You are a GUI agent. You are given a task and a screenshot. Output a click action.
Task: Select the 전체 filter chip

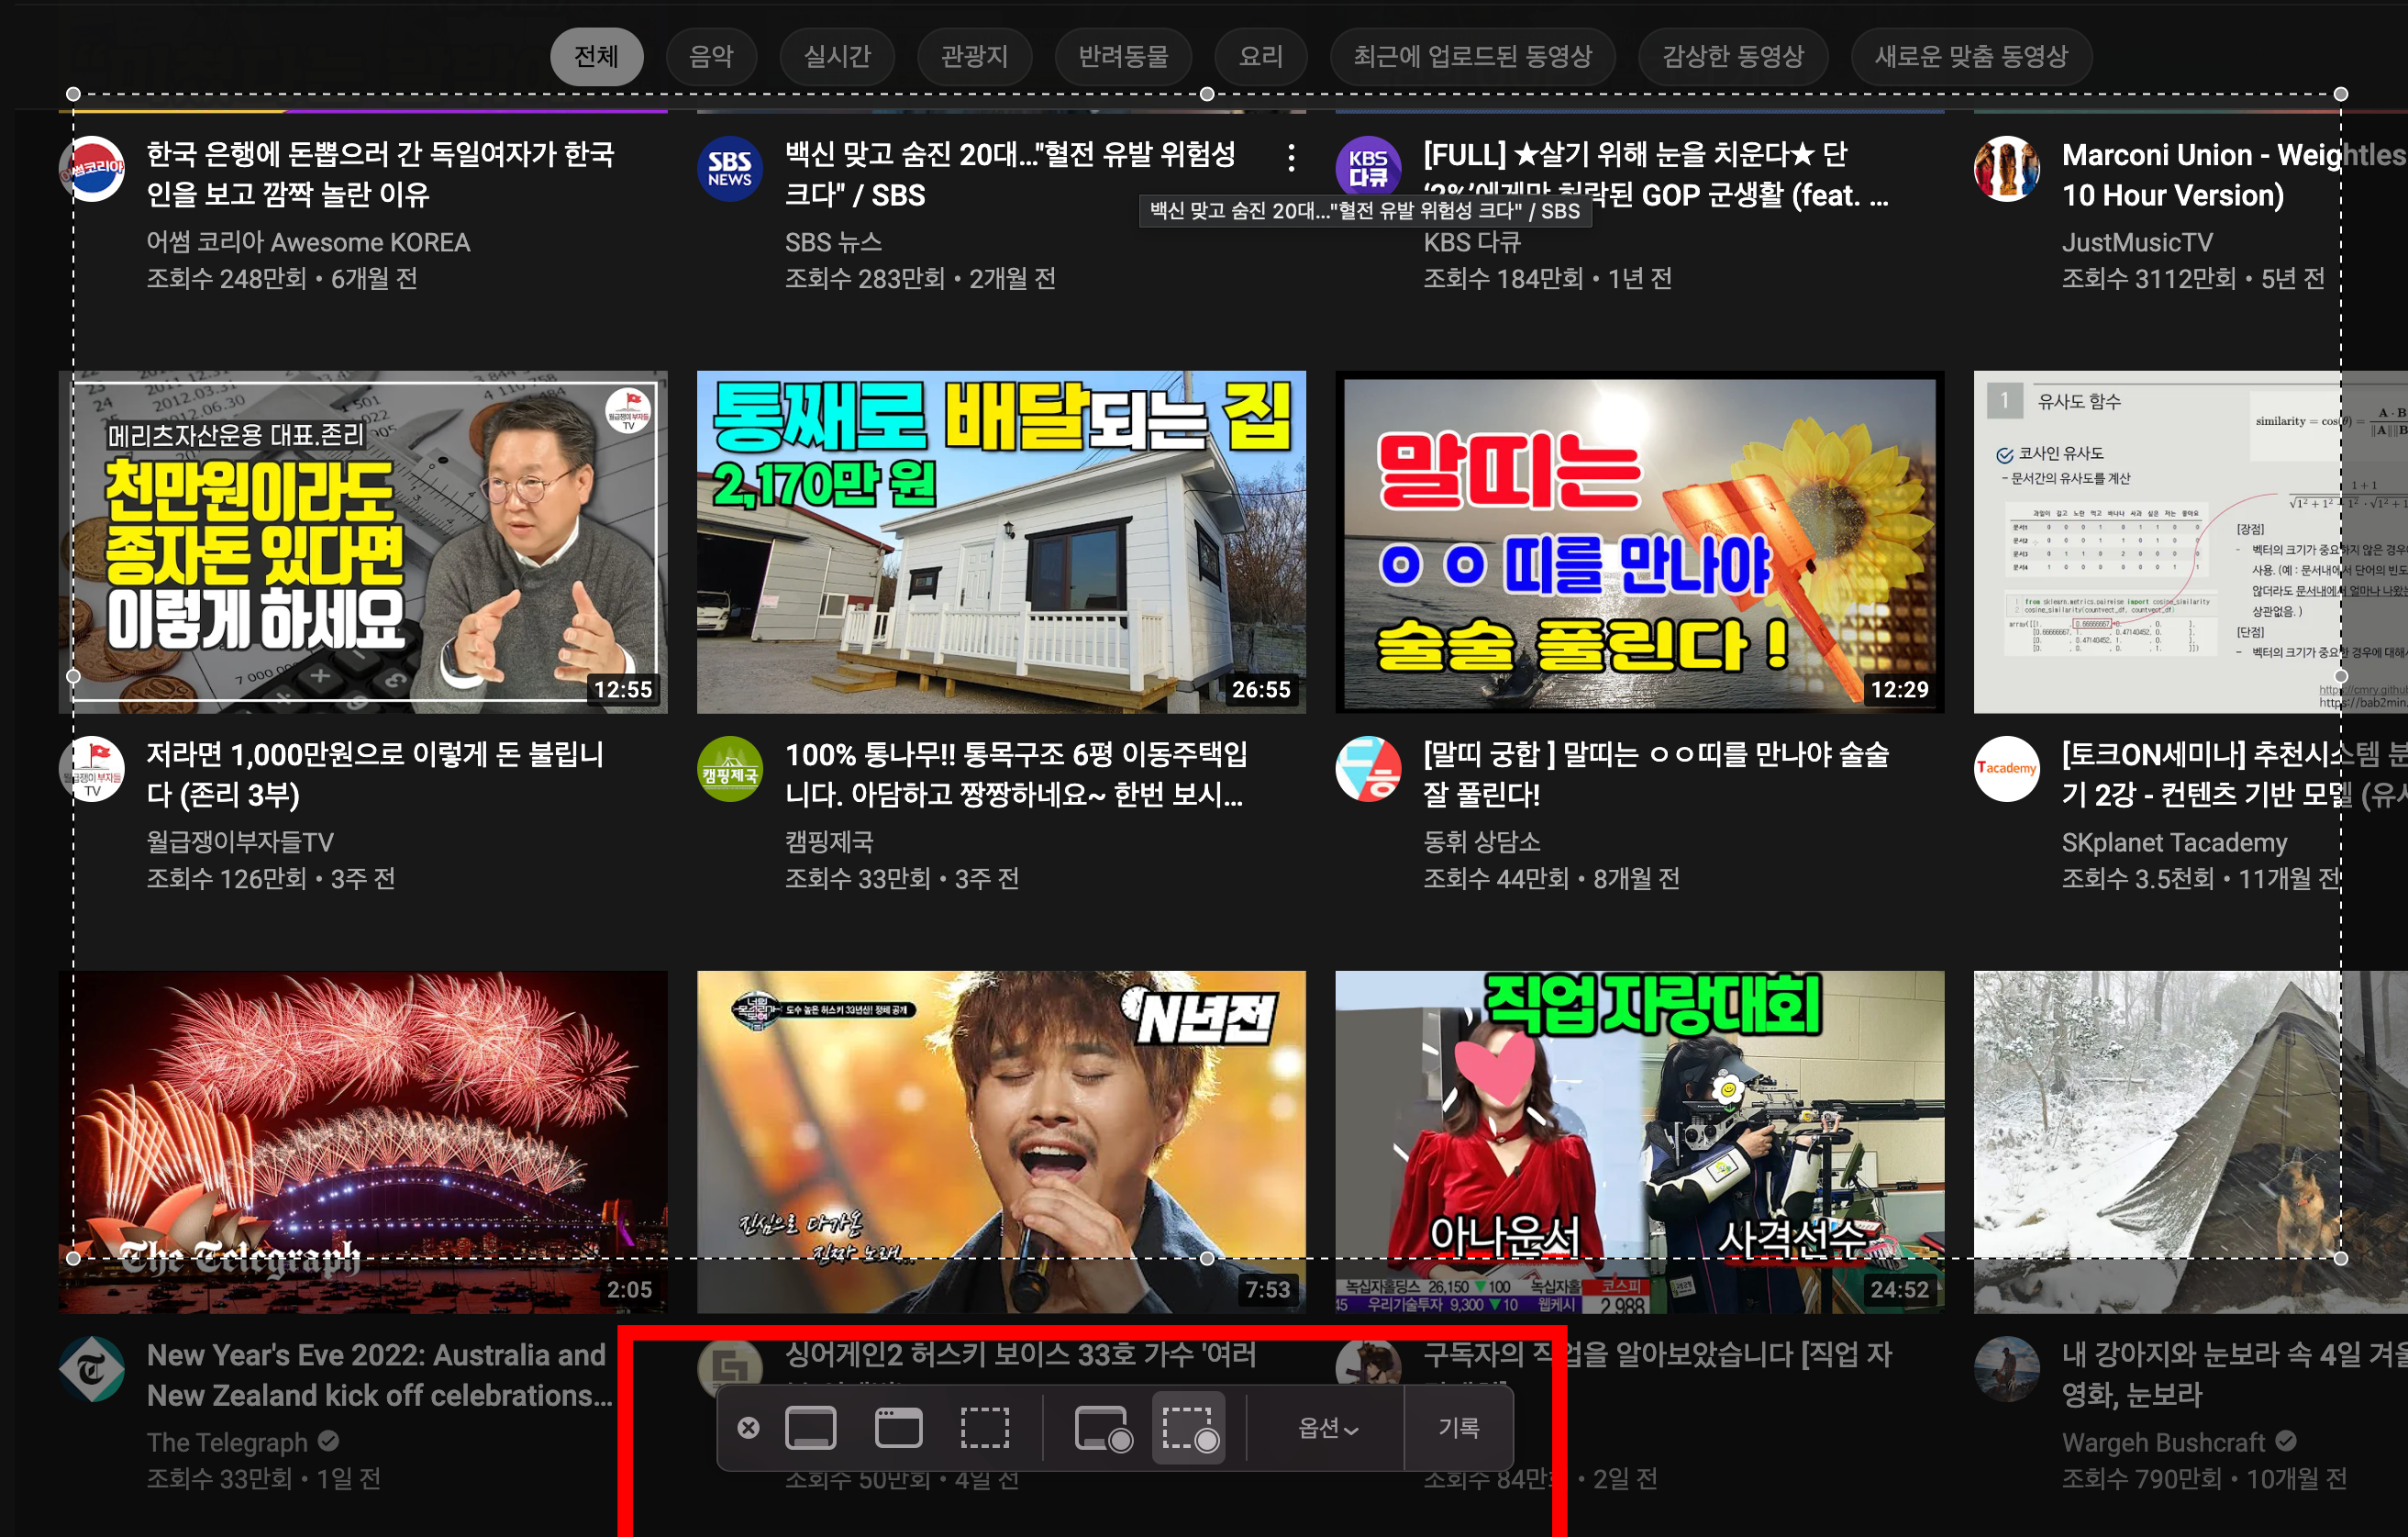pyautogui.click(x=596, y=56)
